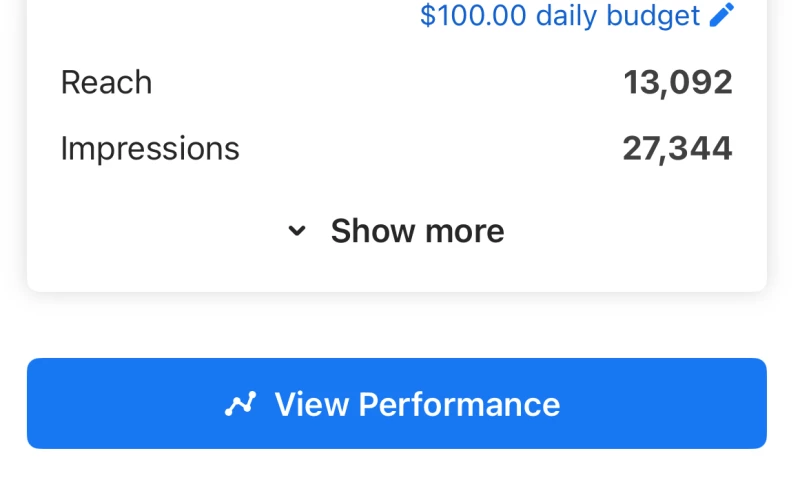Click the chevron arrow beside Show more
800x480 pixels.
point(297,231)
